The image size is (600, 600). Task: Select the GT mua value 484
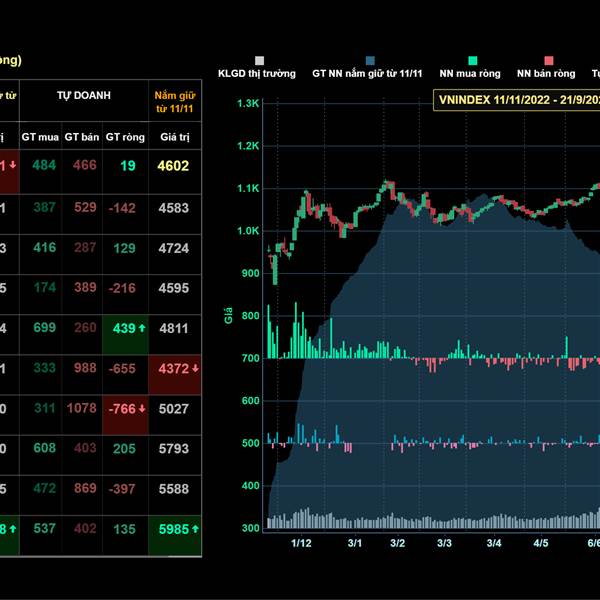[x=44, y=165]
